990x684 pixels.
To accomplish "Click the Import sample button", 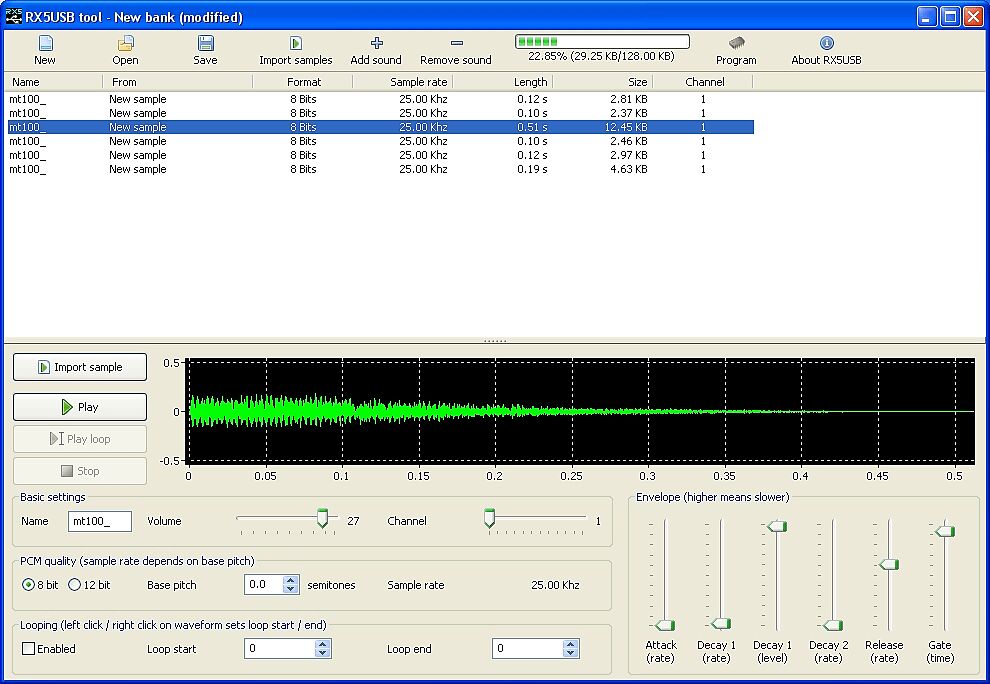I will (x=80, y=367).
